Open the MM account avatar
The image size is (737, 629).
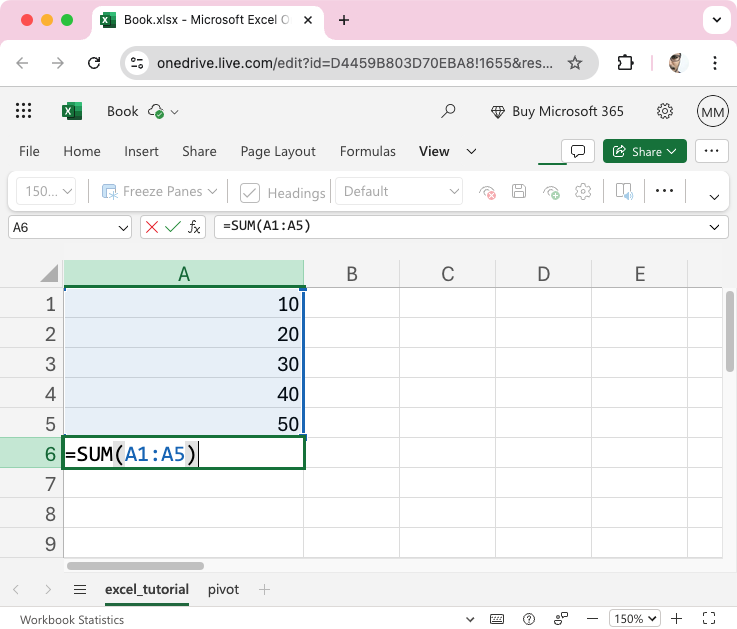point(713,111)
